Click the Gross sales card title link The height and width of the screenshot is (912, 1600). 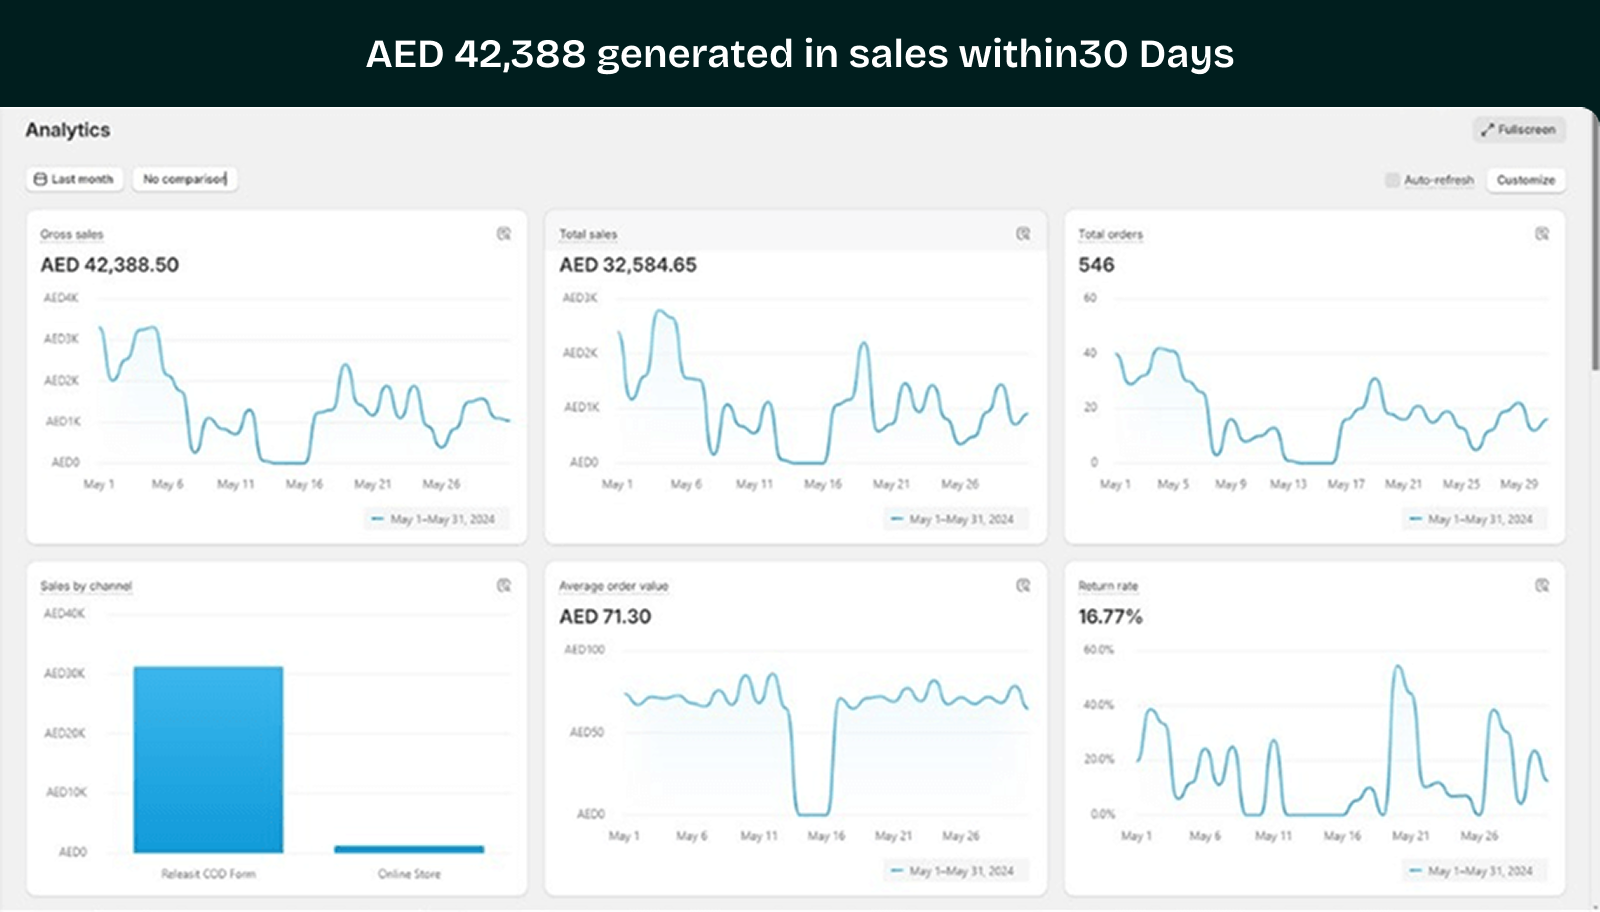pyautogui.click(x=71, y=234)
